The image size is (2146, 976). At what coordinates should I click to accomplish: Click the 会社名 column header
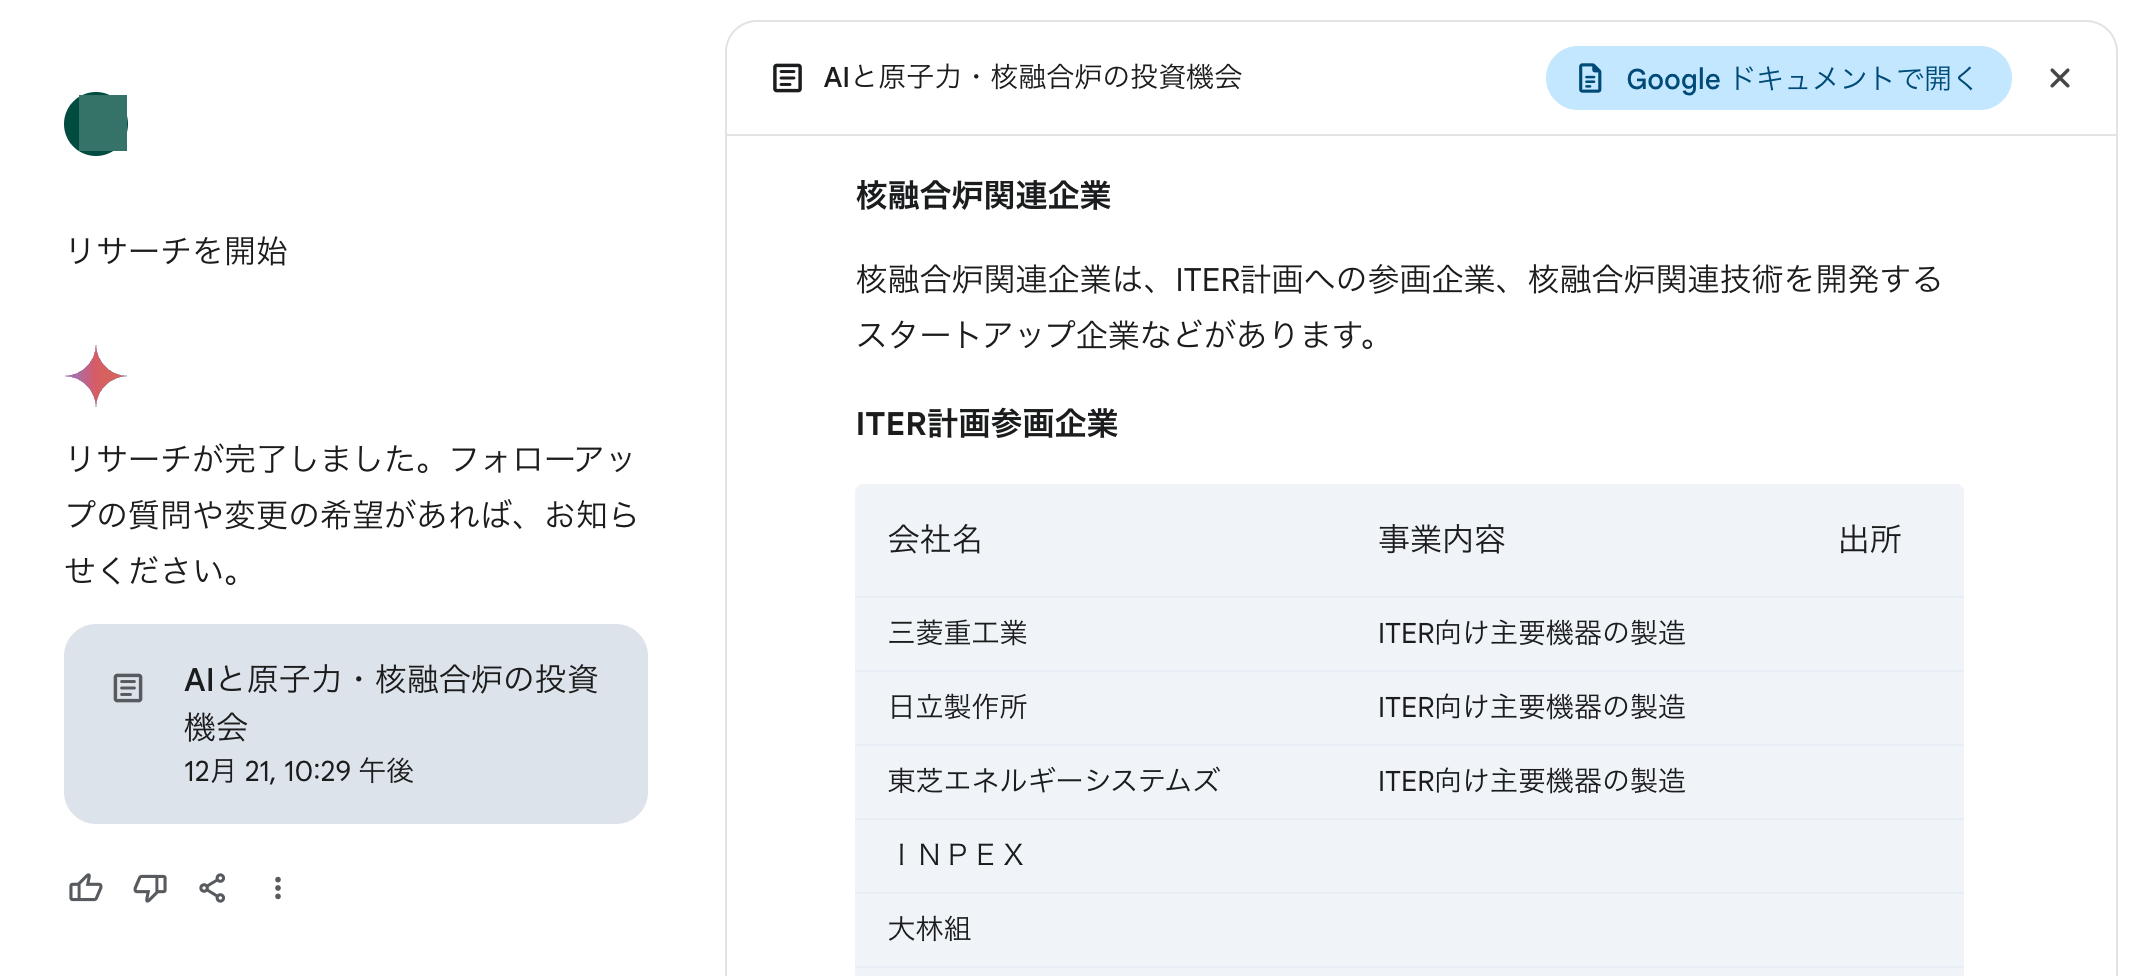(x=935, y=540)
